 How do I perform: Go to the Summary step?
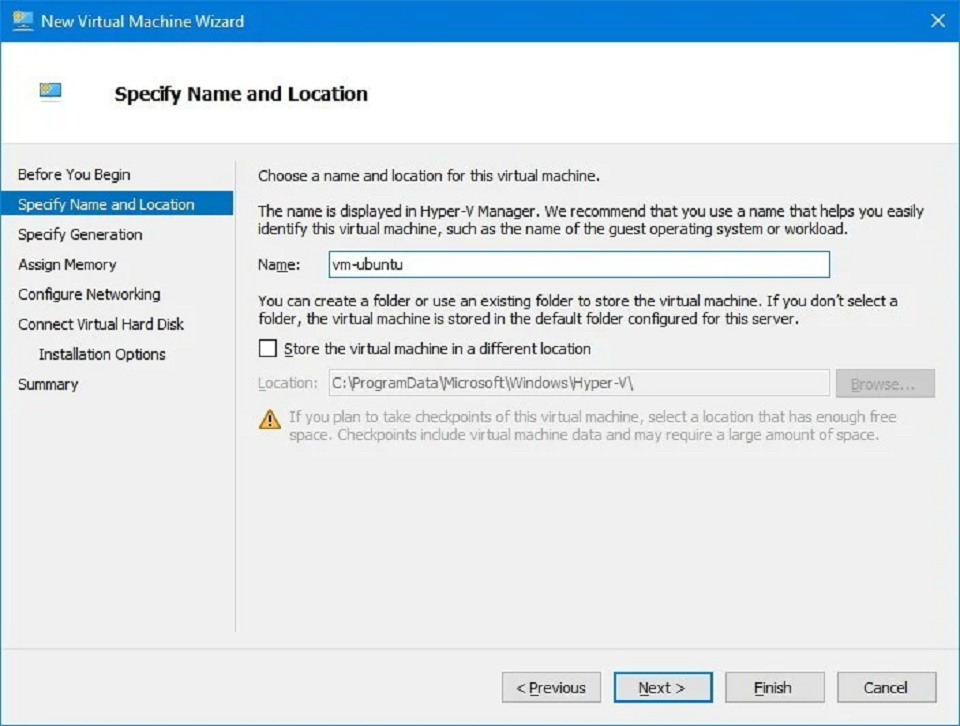coord(48,384)
